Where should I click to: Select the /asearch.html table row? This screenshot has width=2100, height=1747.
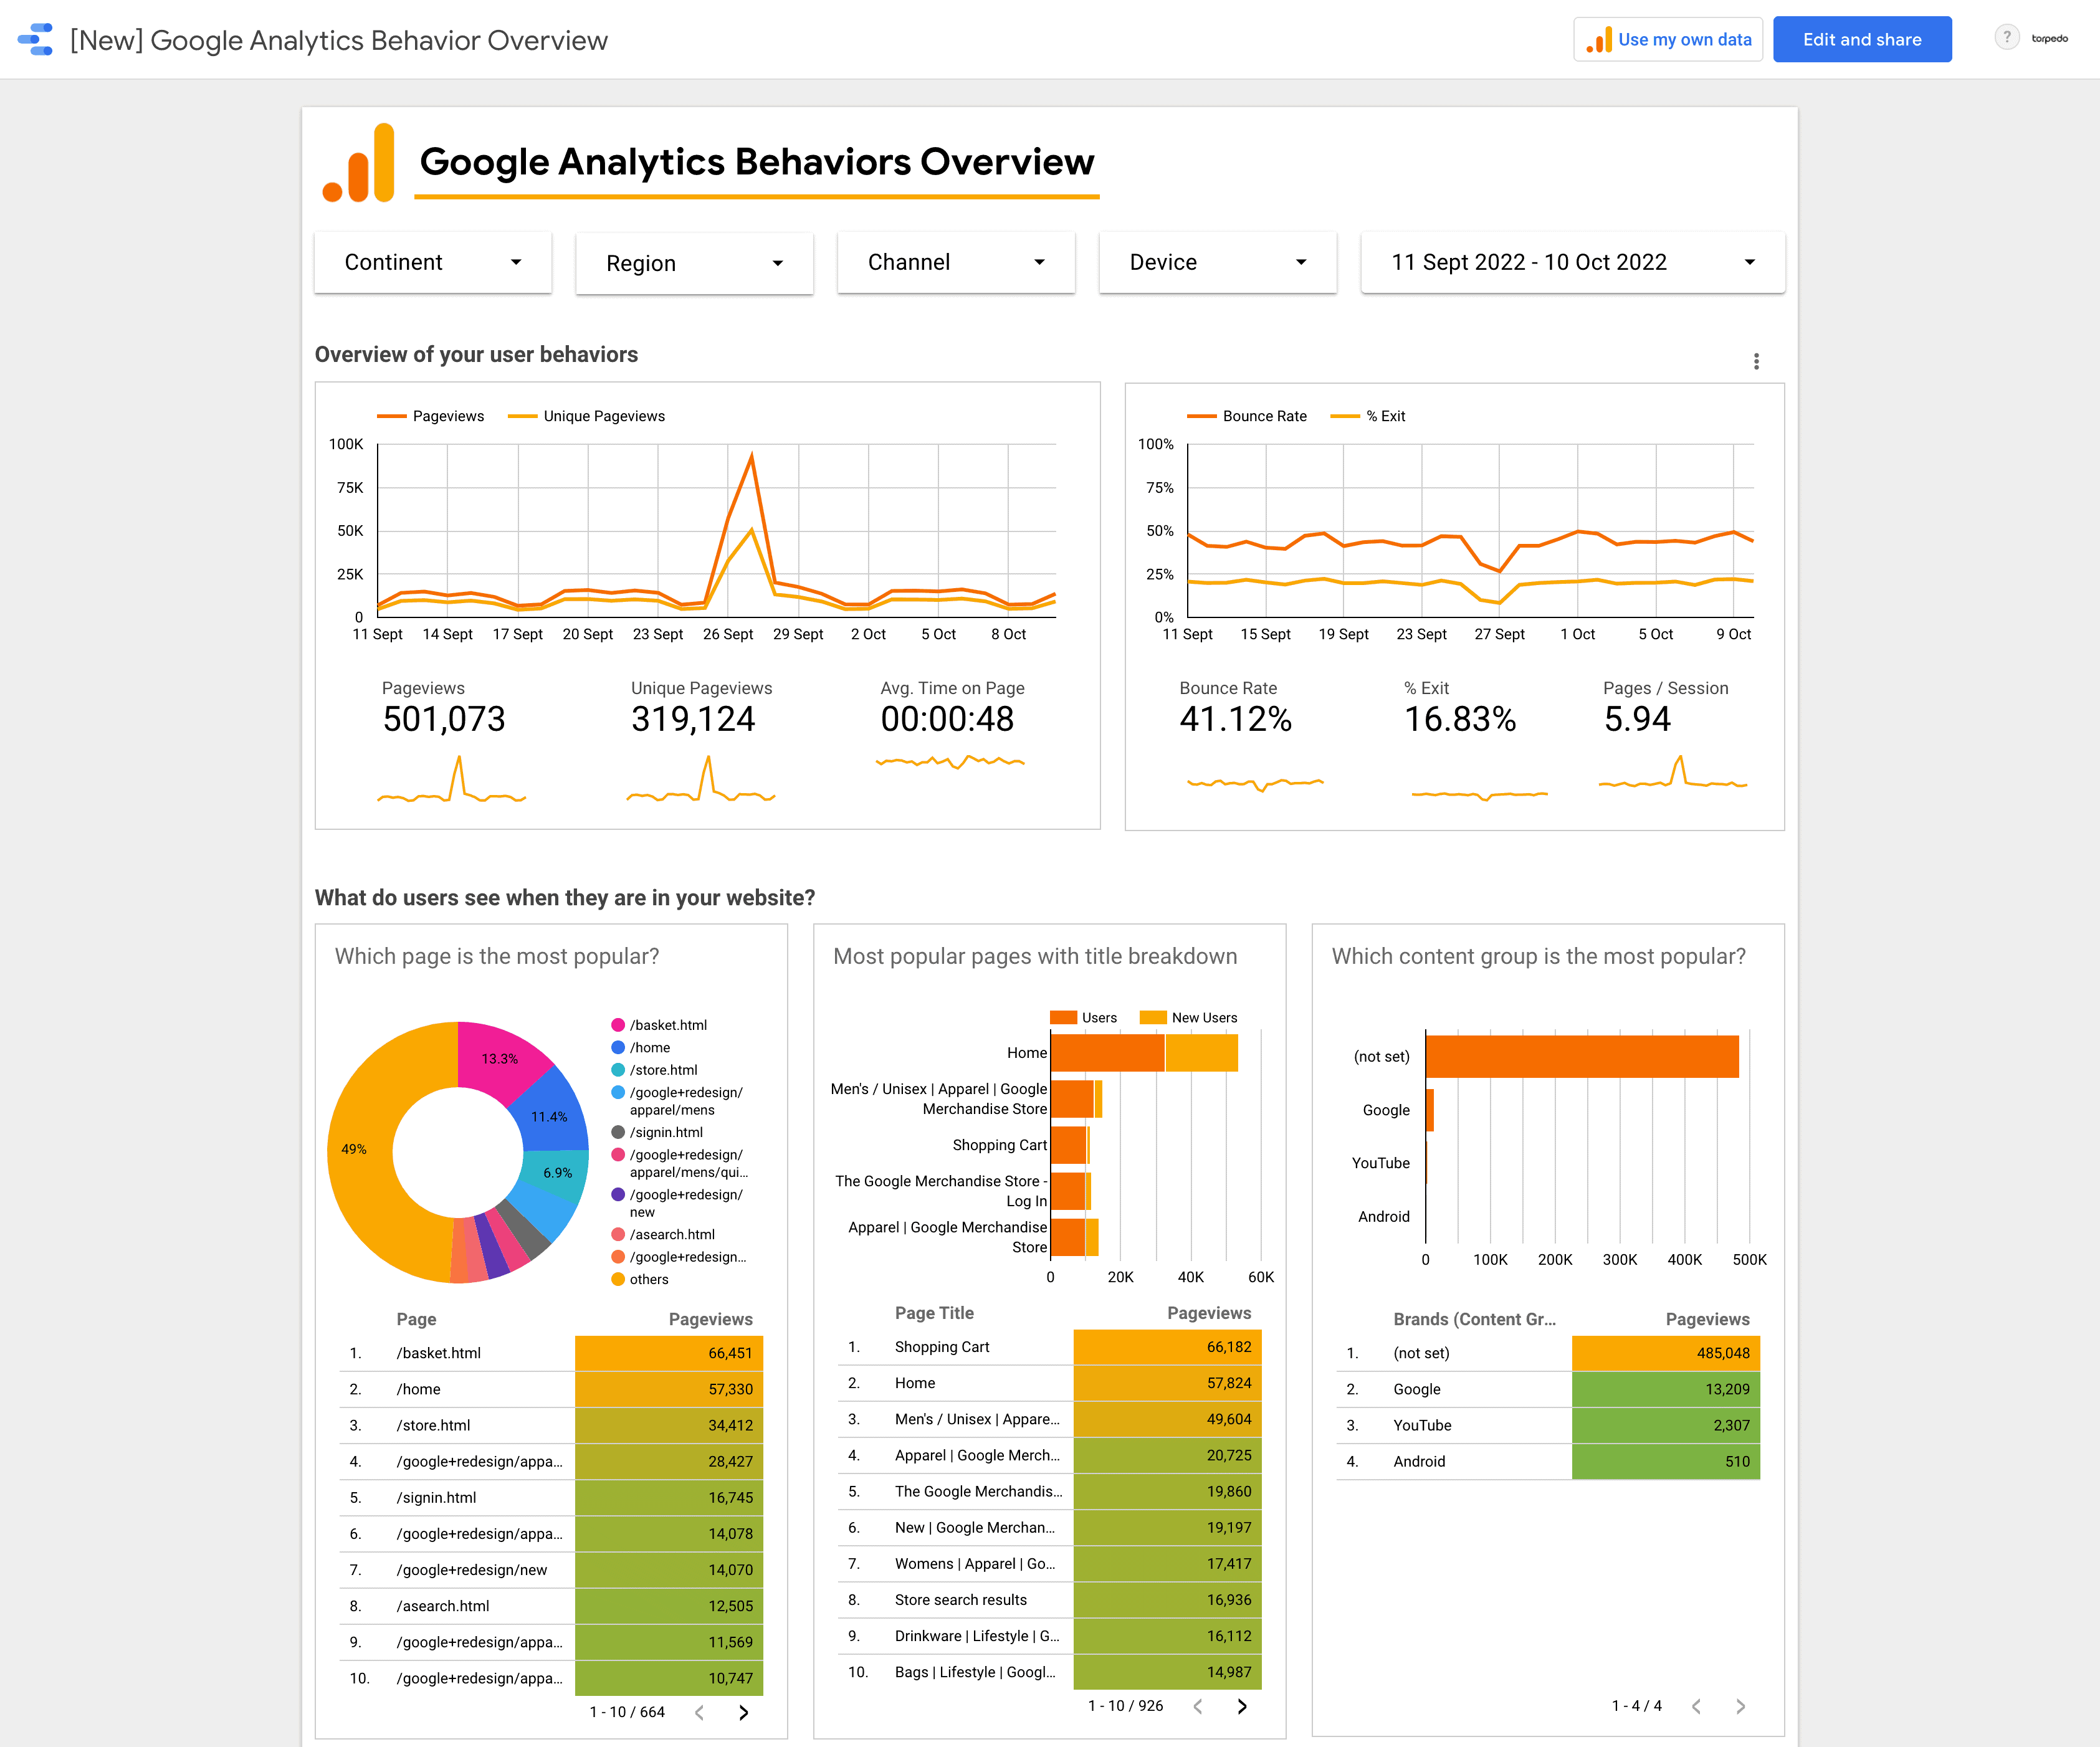pos(550,1606)
